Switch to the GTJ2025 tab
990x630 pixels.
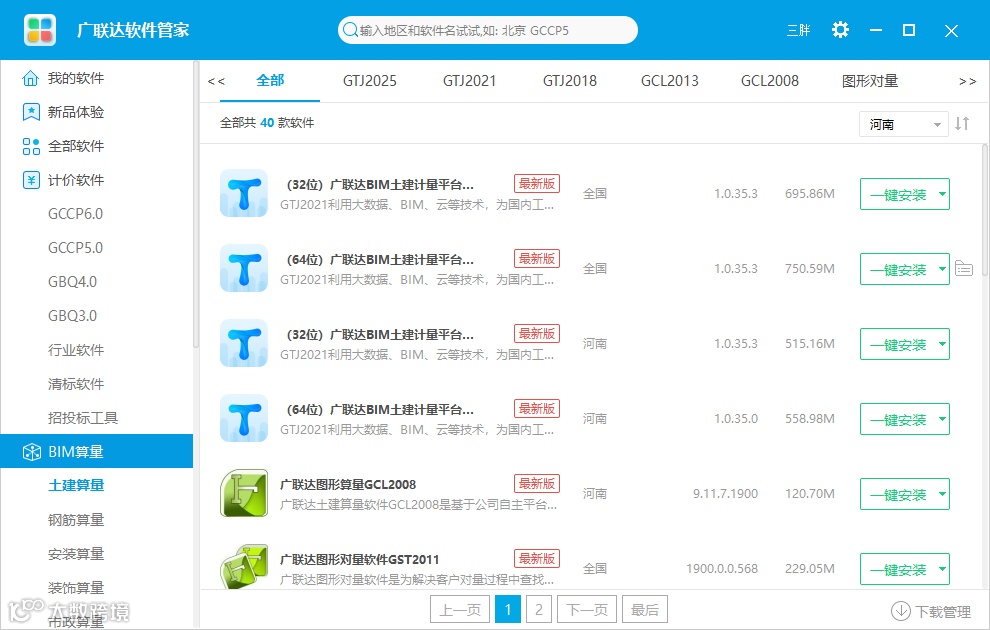[369, 81]
